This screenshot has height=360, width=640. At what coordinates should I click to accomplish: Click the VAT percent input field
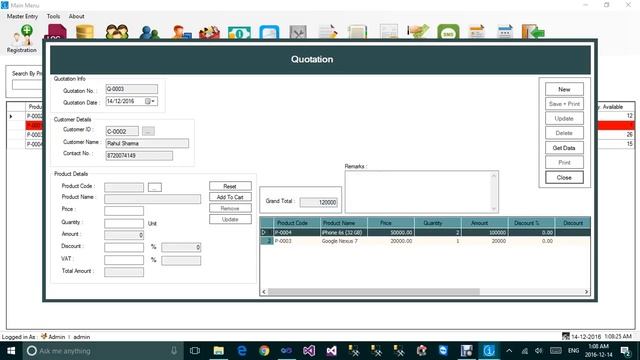(x=124, y=260)
